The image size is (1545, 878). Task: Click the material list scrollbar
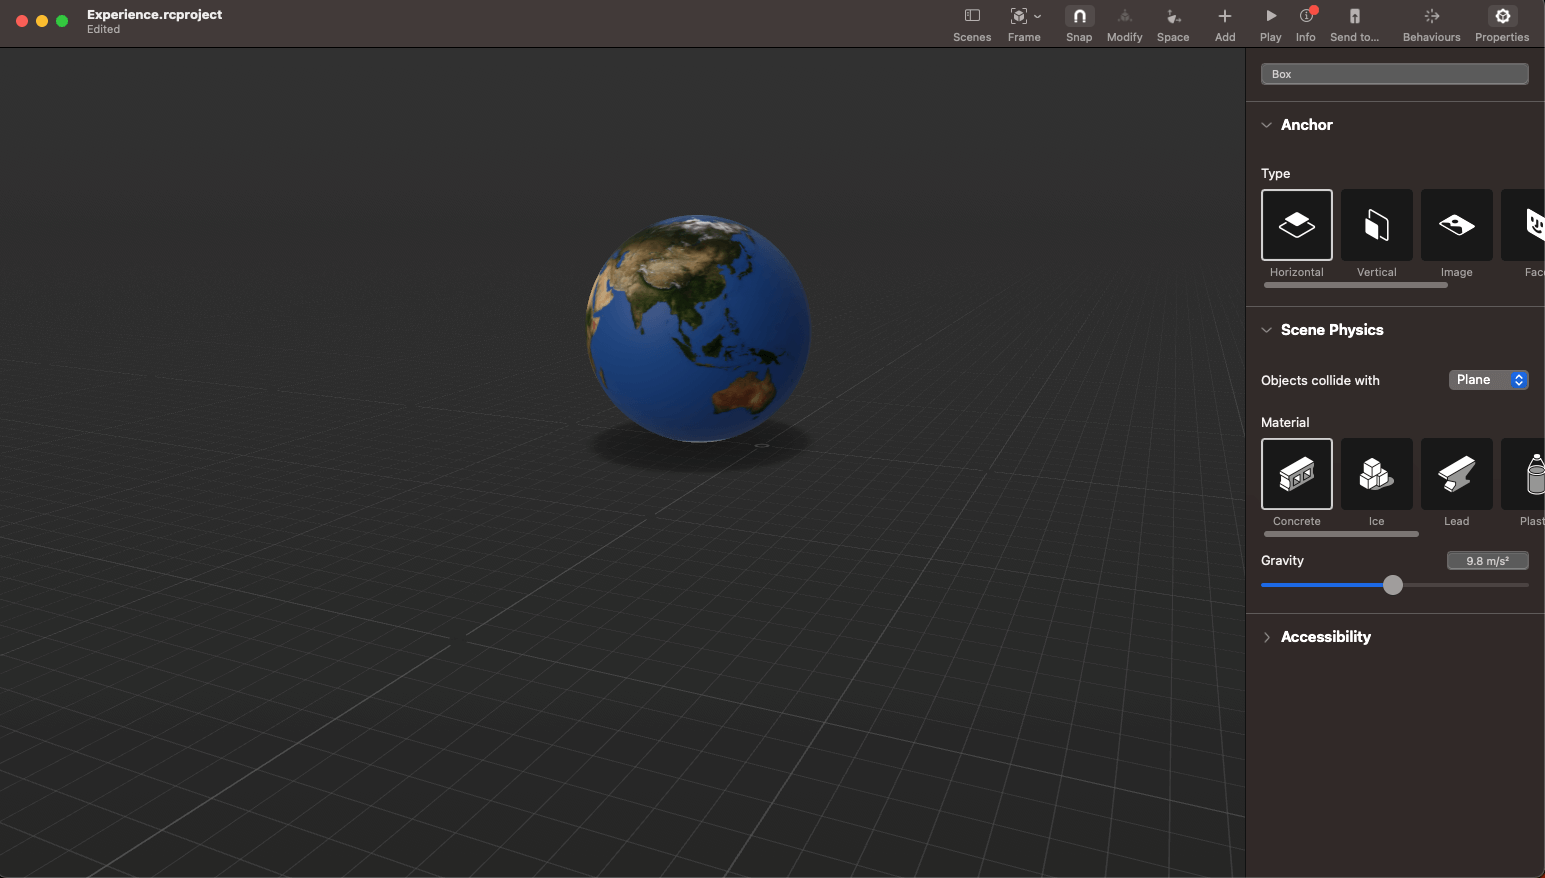pos(1341,534)
